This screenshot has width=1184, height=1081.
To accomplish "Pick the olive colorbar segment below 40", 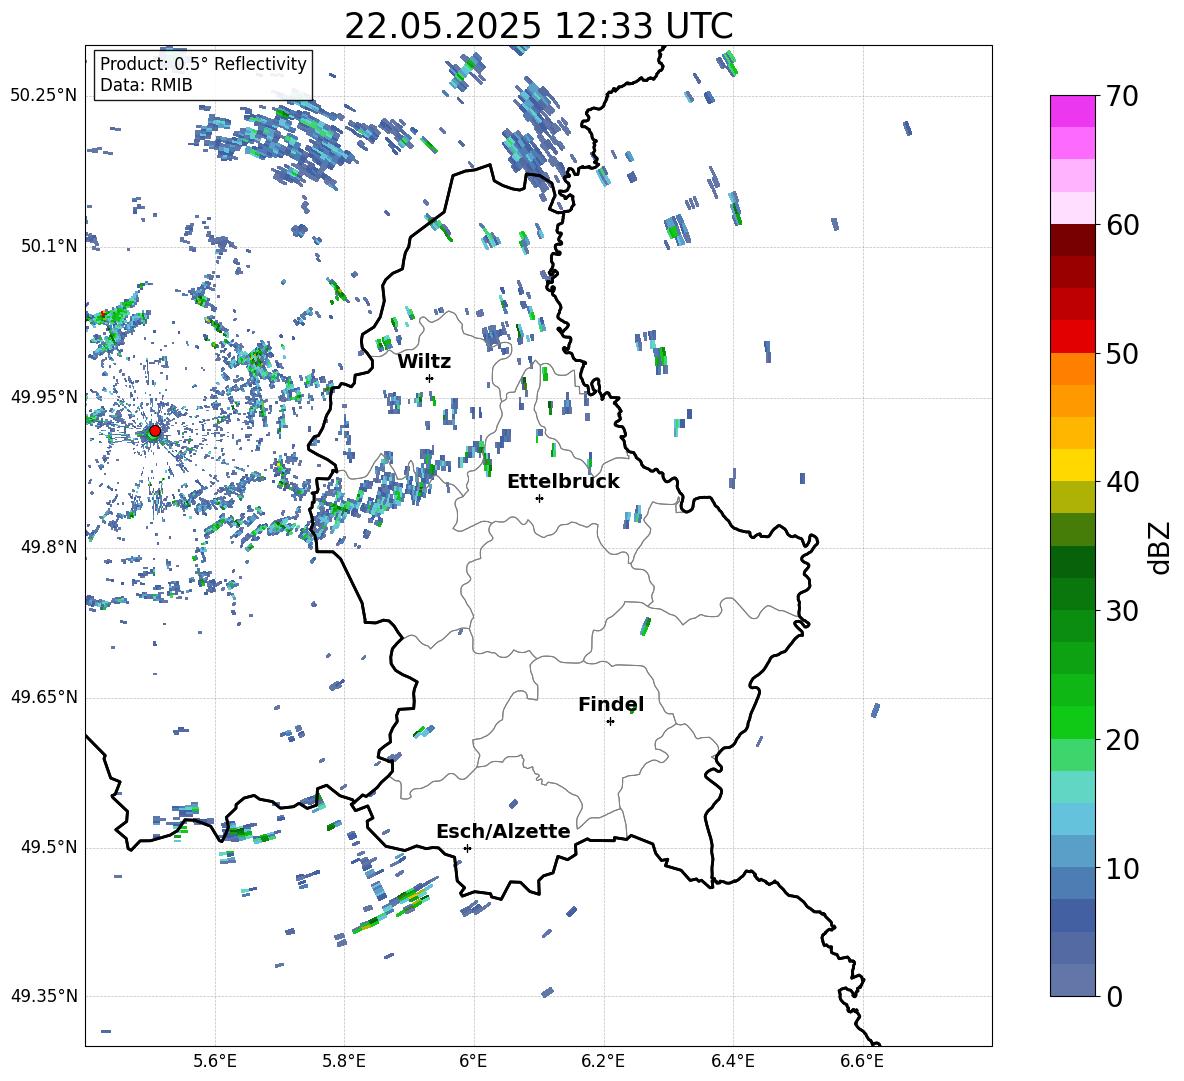I will 1073,497.
